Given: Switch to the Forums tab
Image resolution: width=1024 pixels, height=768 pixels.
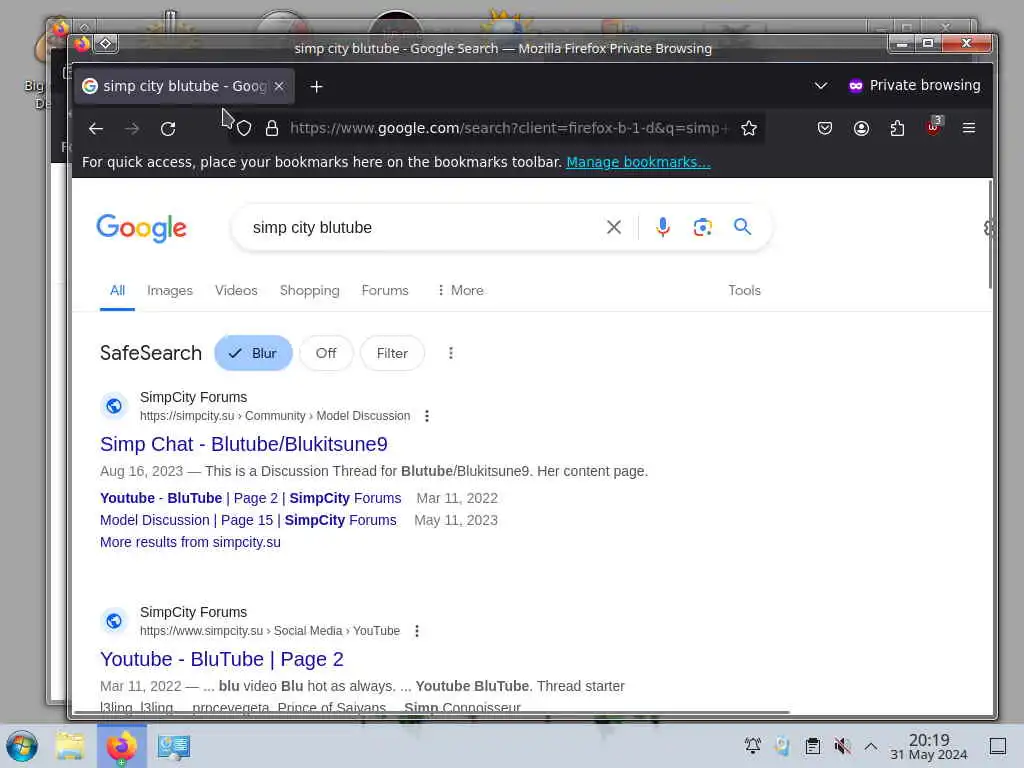Looking at the screenshot, I should [385, 291].
